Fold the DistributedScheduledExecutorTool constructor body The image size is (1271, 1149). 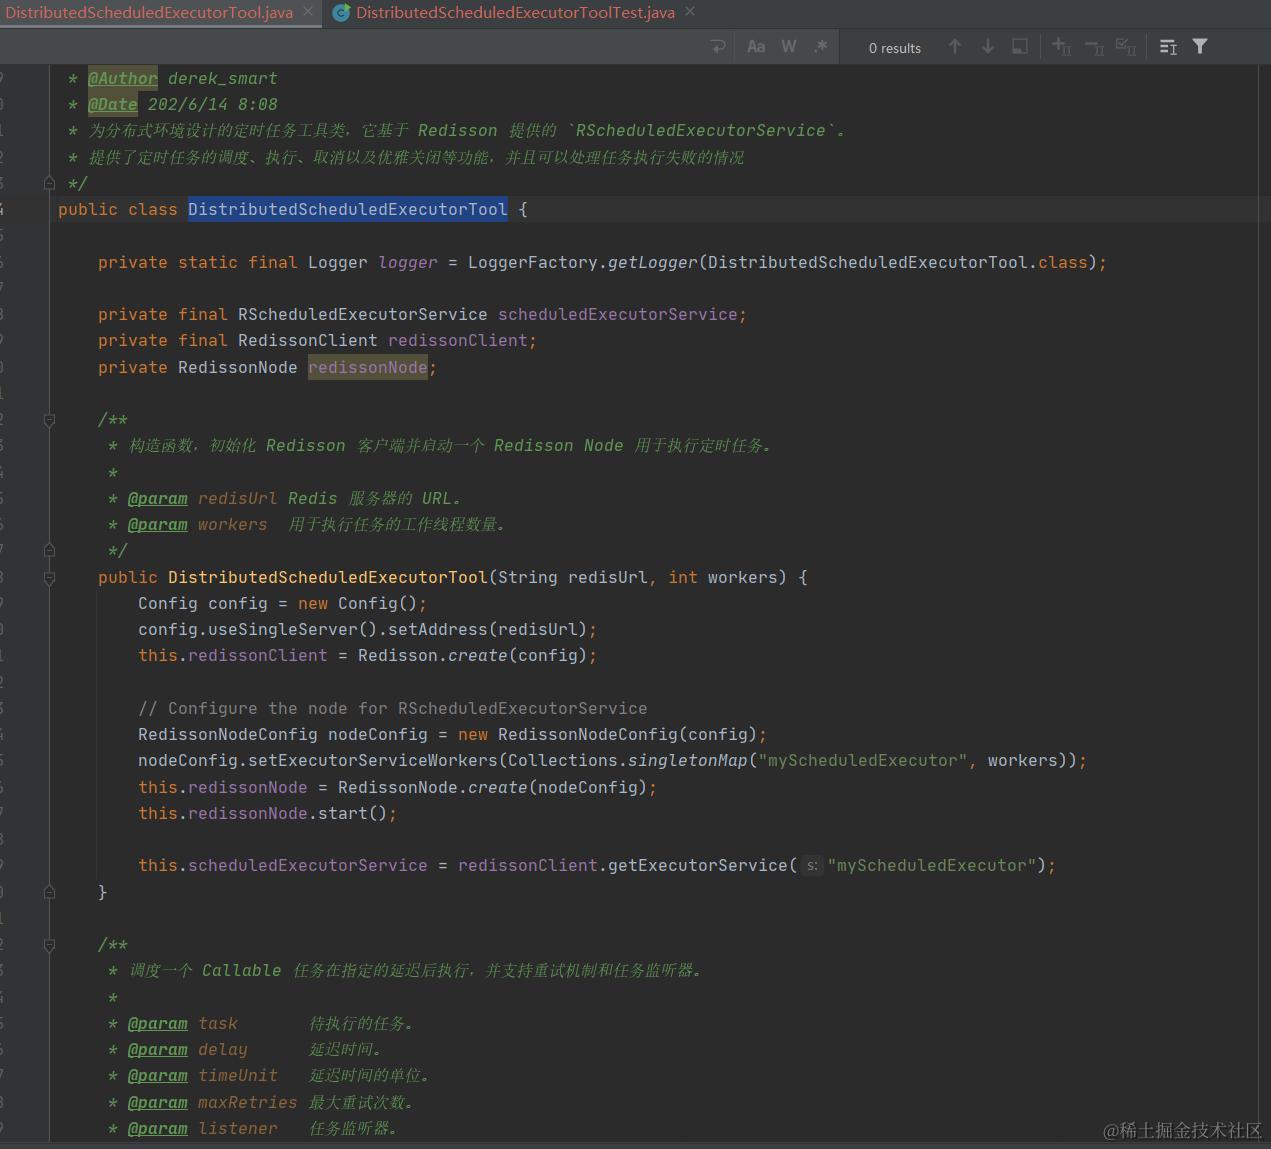click(49, 578)
